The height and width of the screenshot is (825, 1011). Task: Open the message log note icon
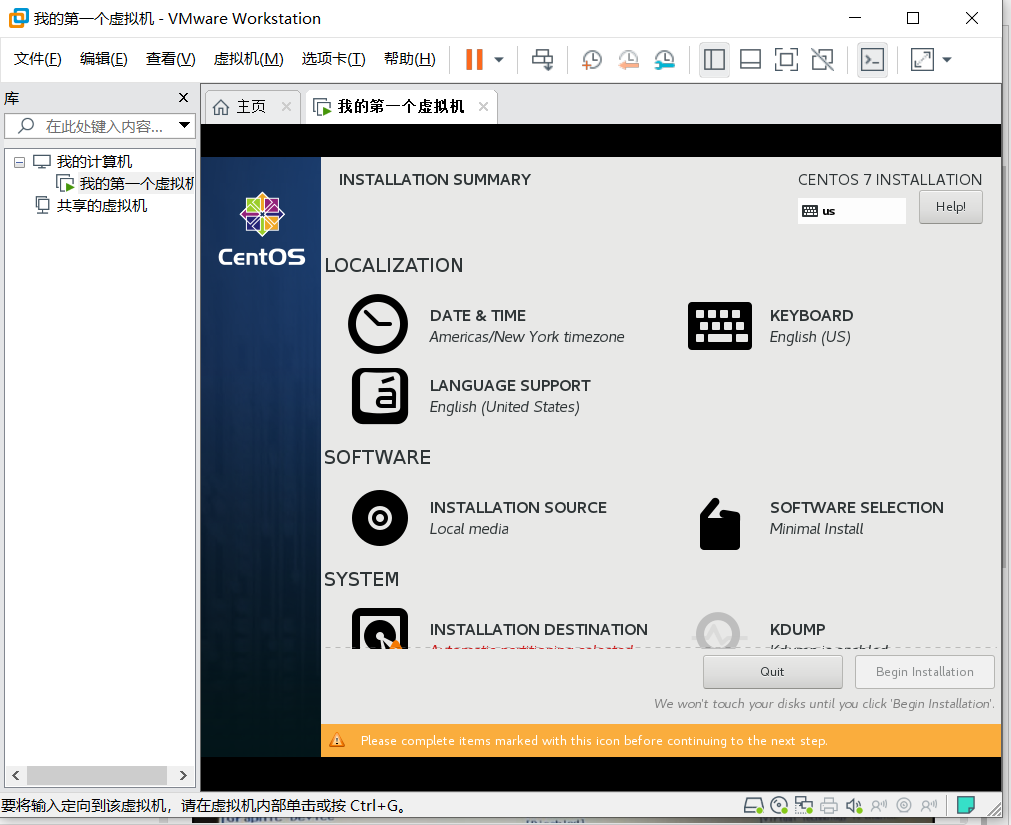(966, 805)
